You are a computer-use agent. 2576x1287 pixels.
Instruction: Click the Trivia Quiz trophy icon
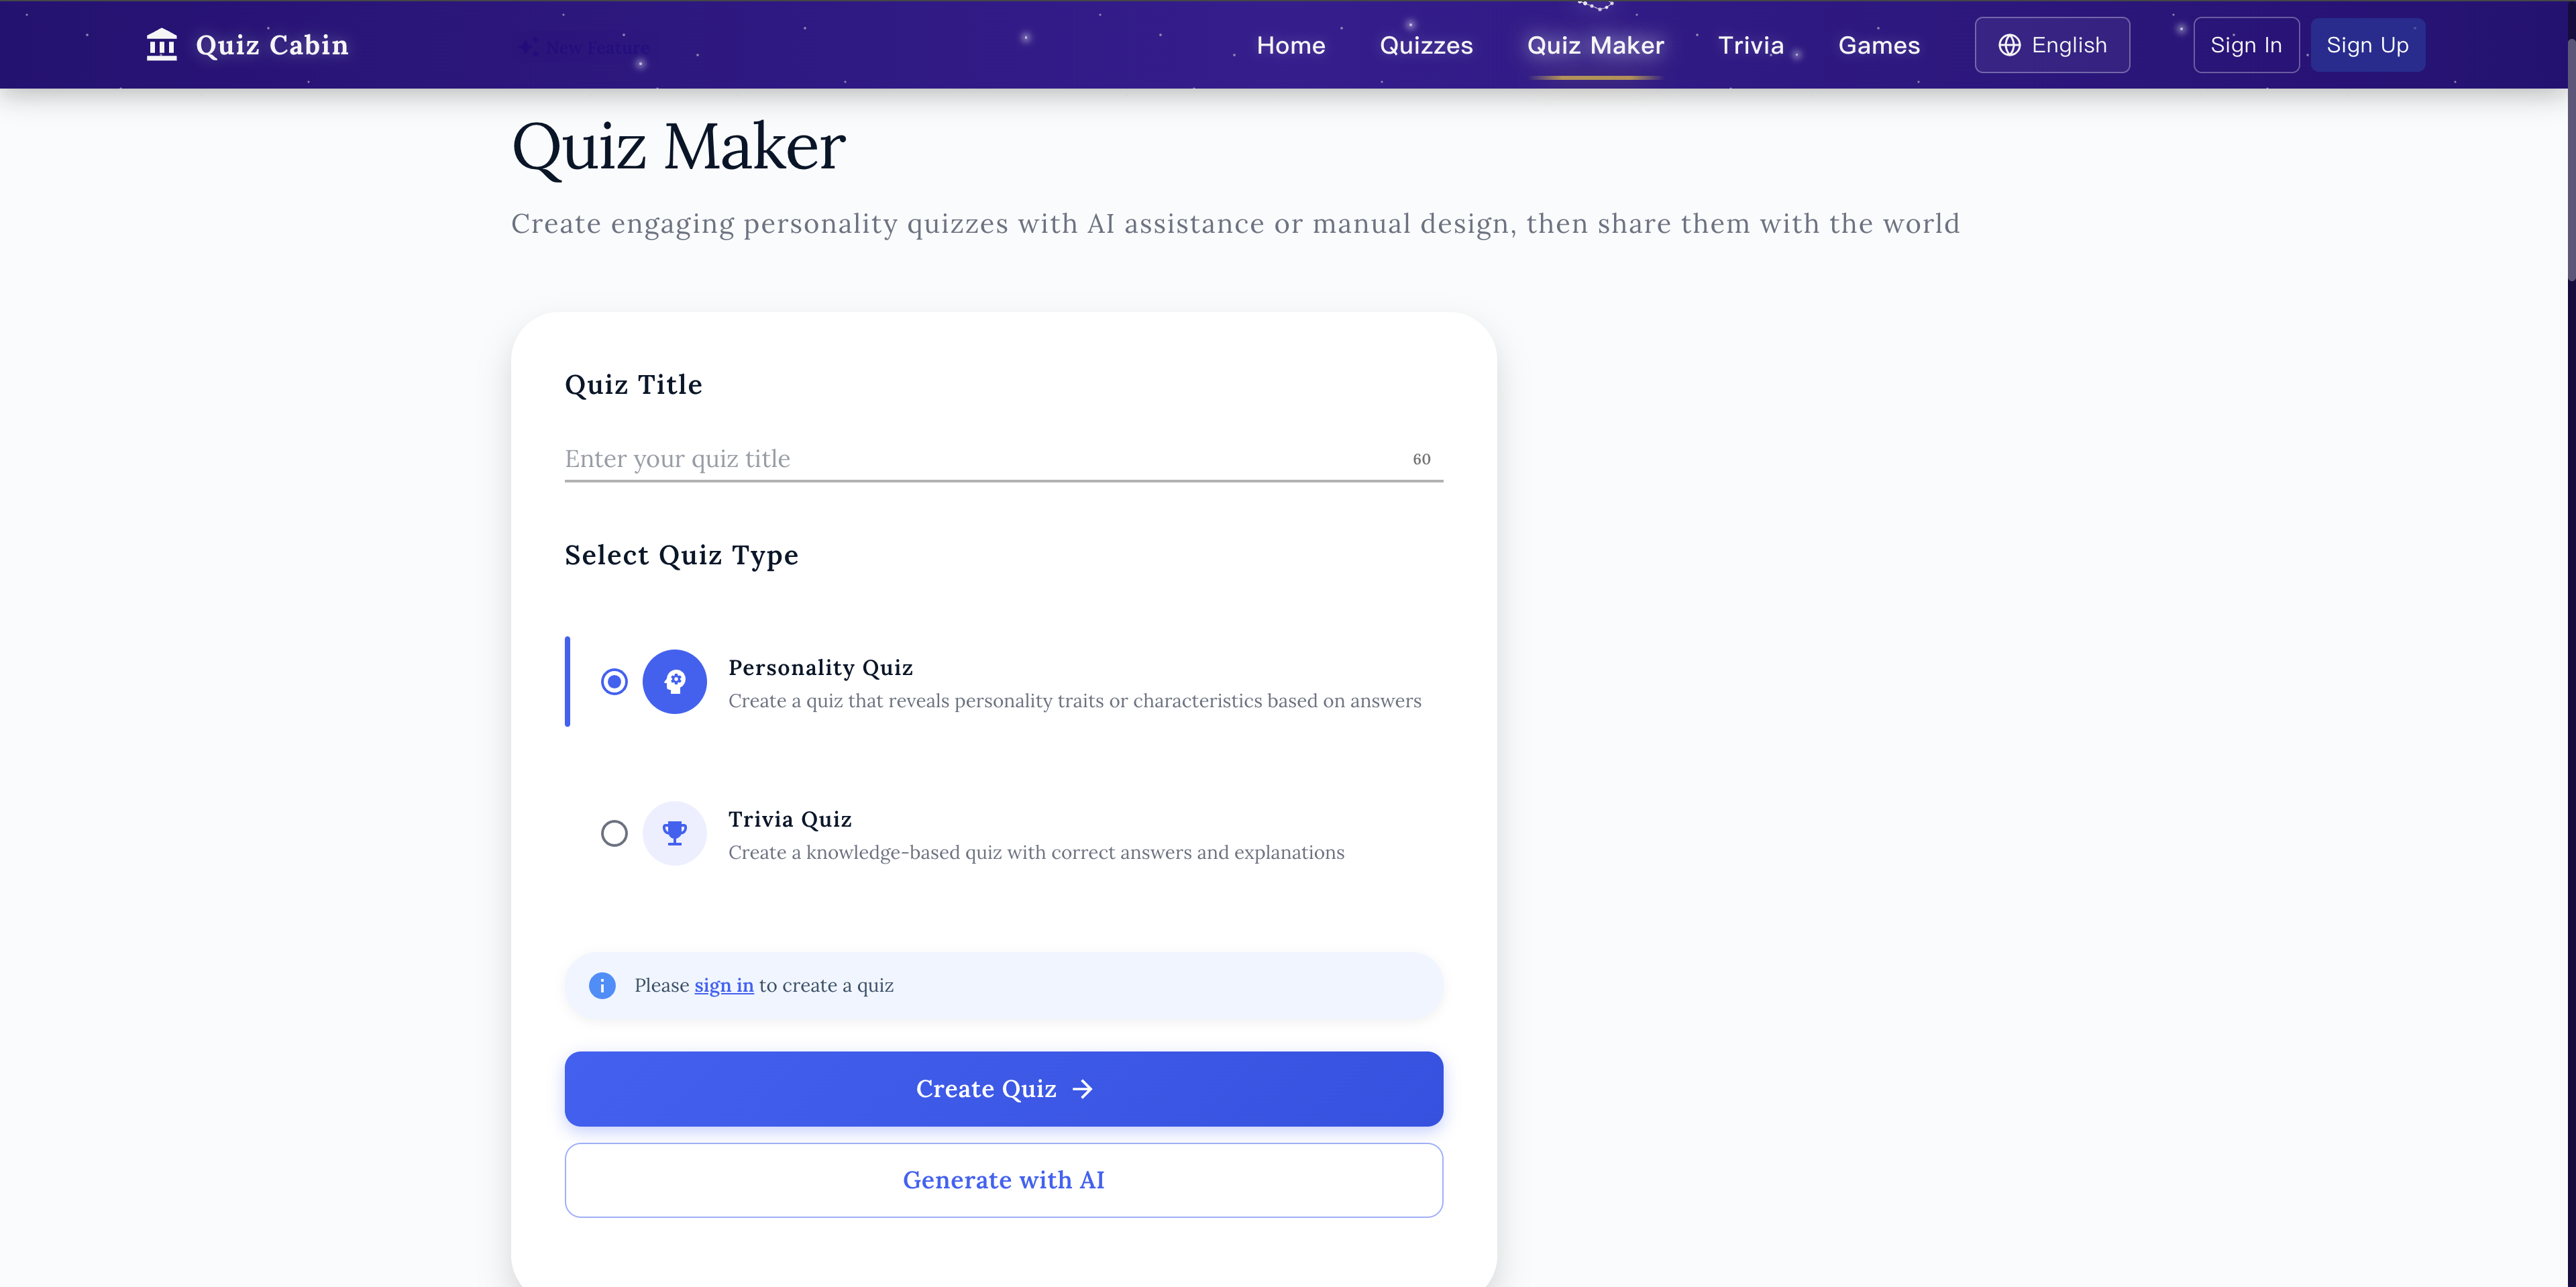coord(675,833)
